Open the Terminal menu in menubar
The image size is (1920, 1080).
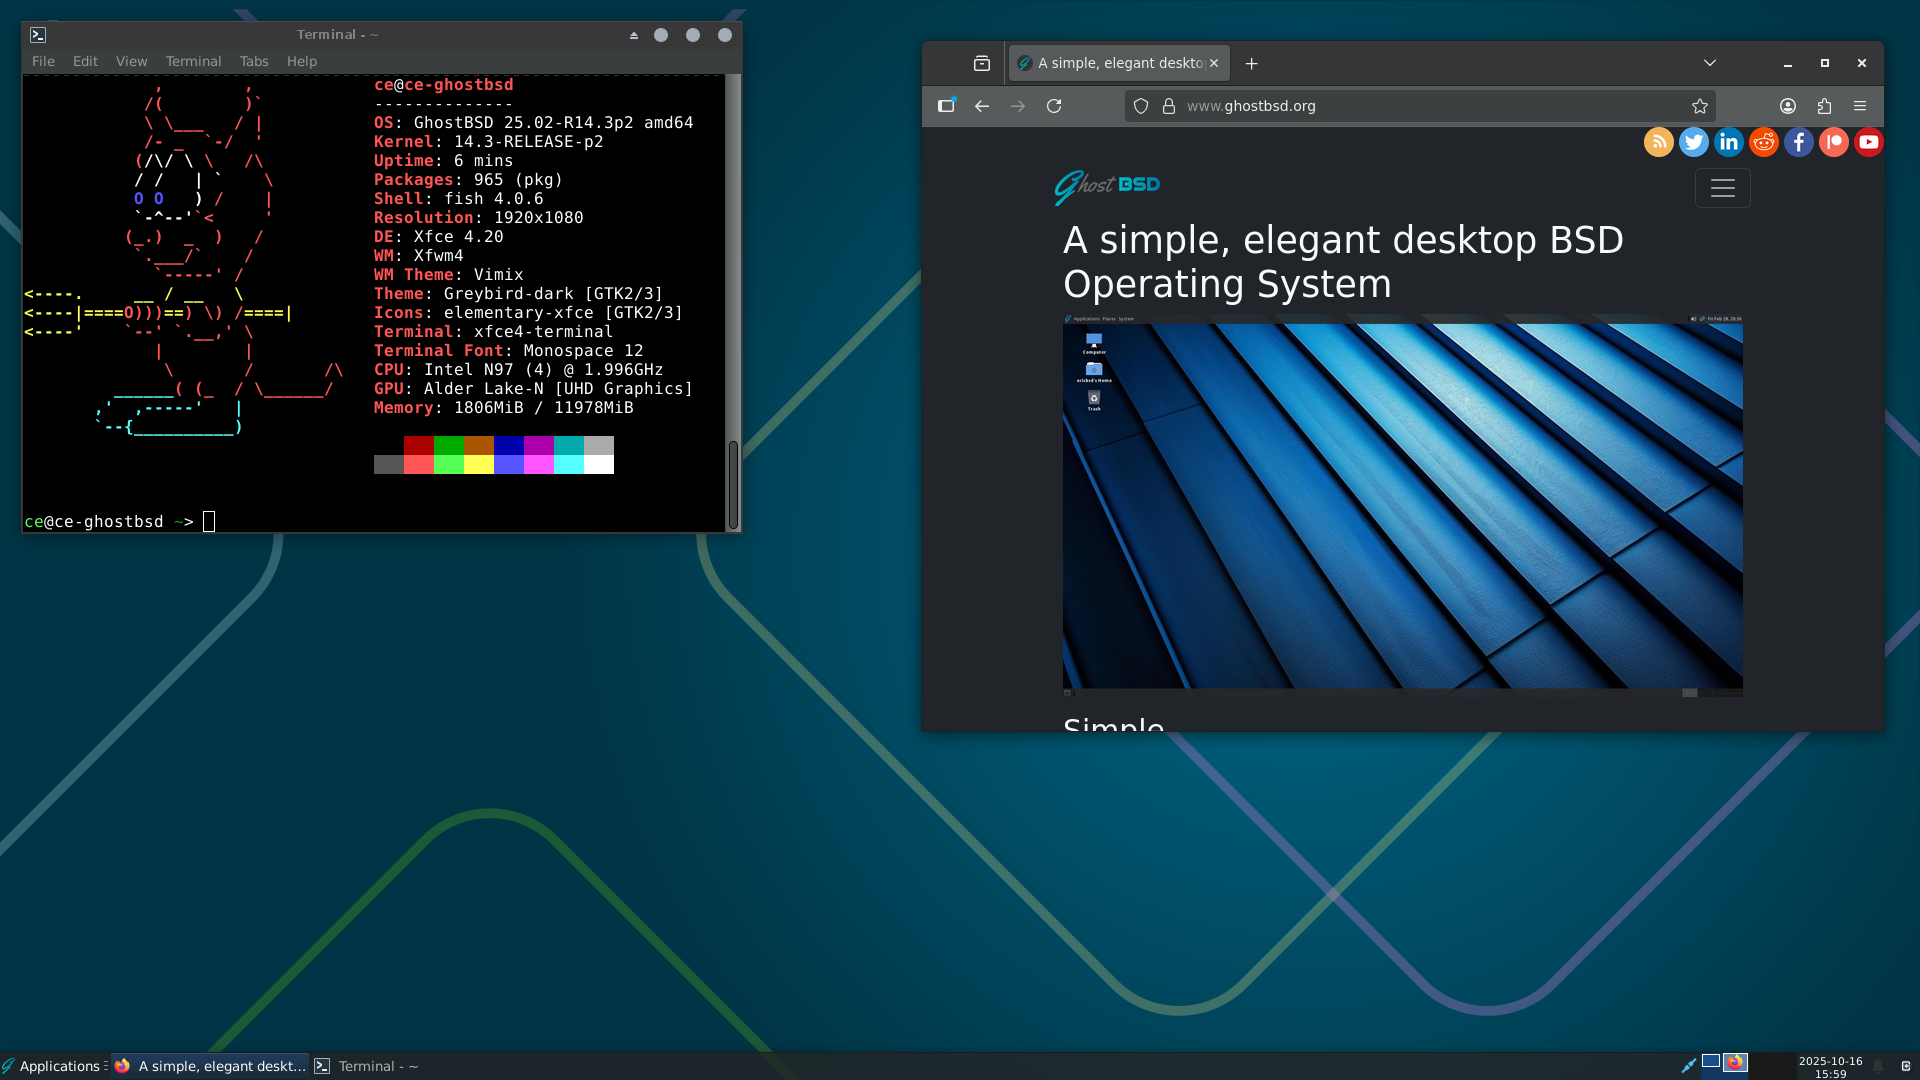[193, 61]
